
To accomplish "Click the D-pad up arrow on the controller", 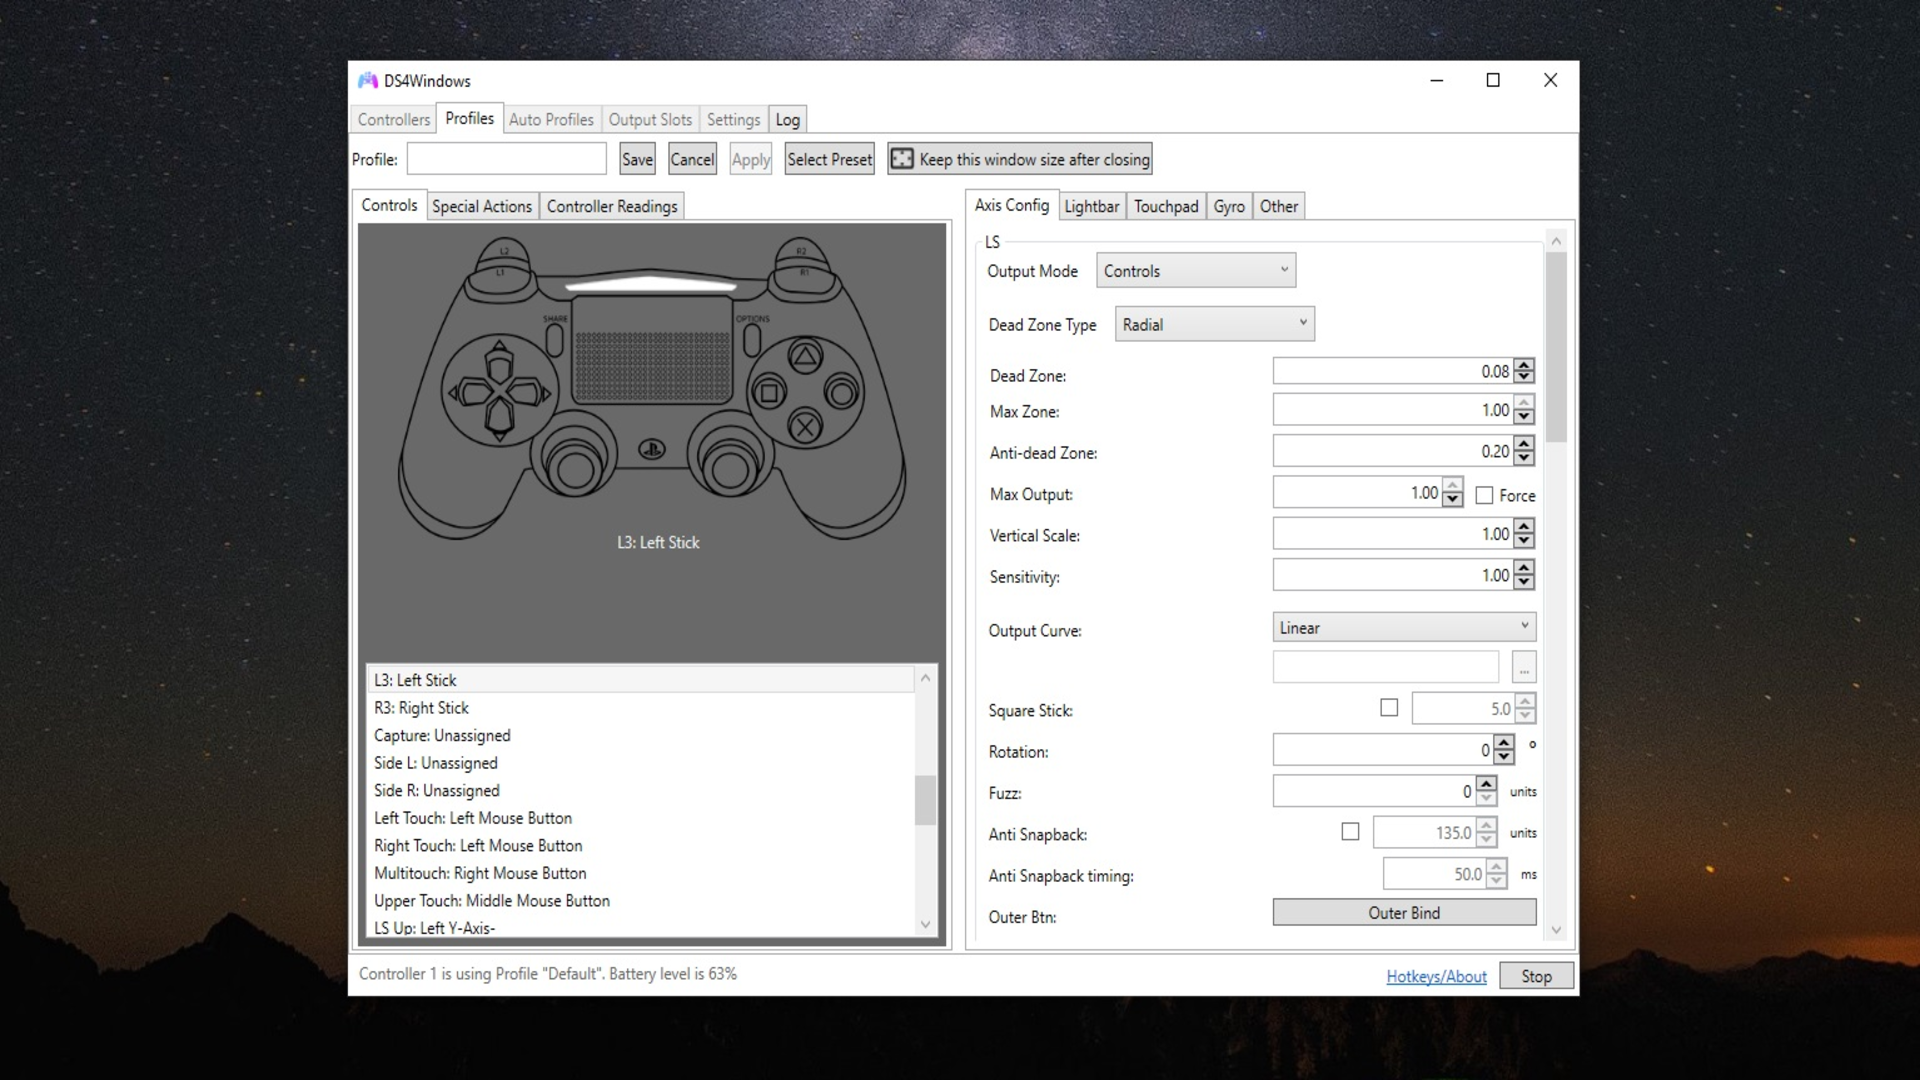I will [x=499, y=360].
